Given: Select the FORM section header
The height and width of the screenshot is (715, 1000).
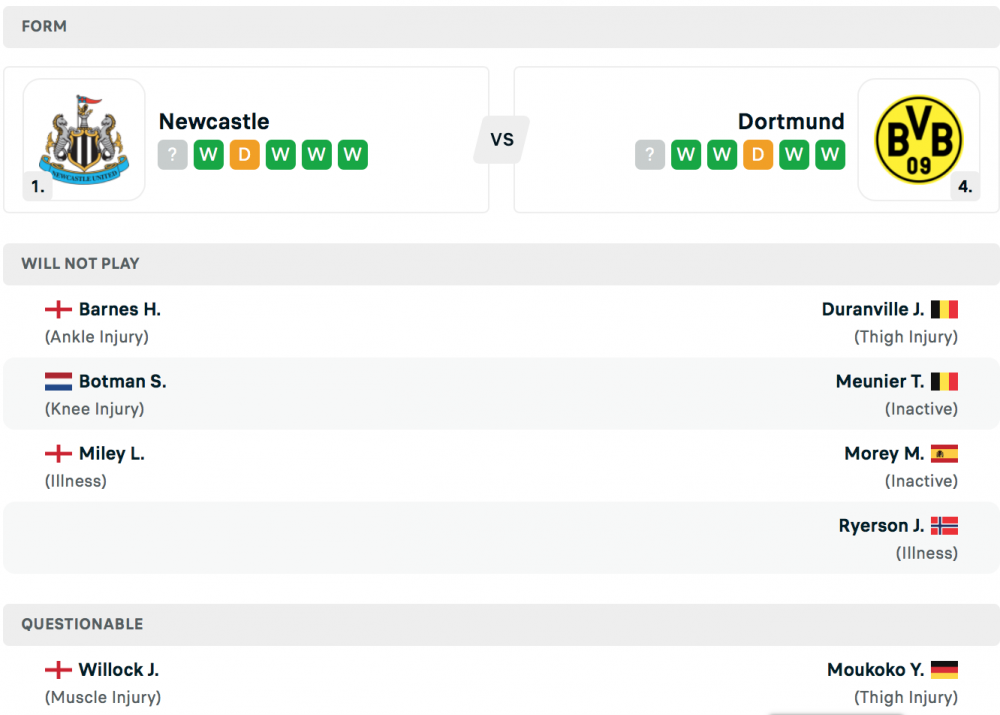Looking at the screenshot, I should (501, 27).
